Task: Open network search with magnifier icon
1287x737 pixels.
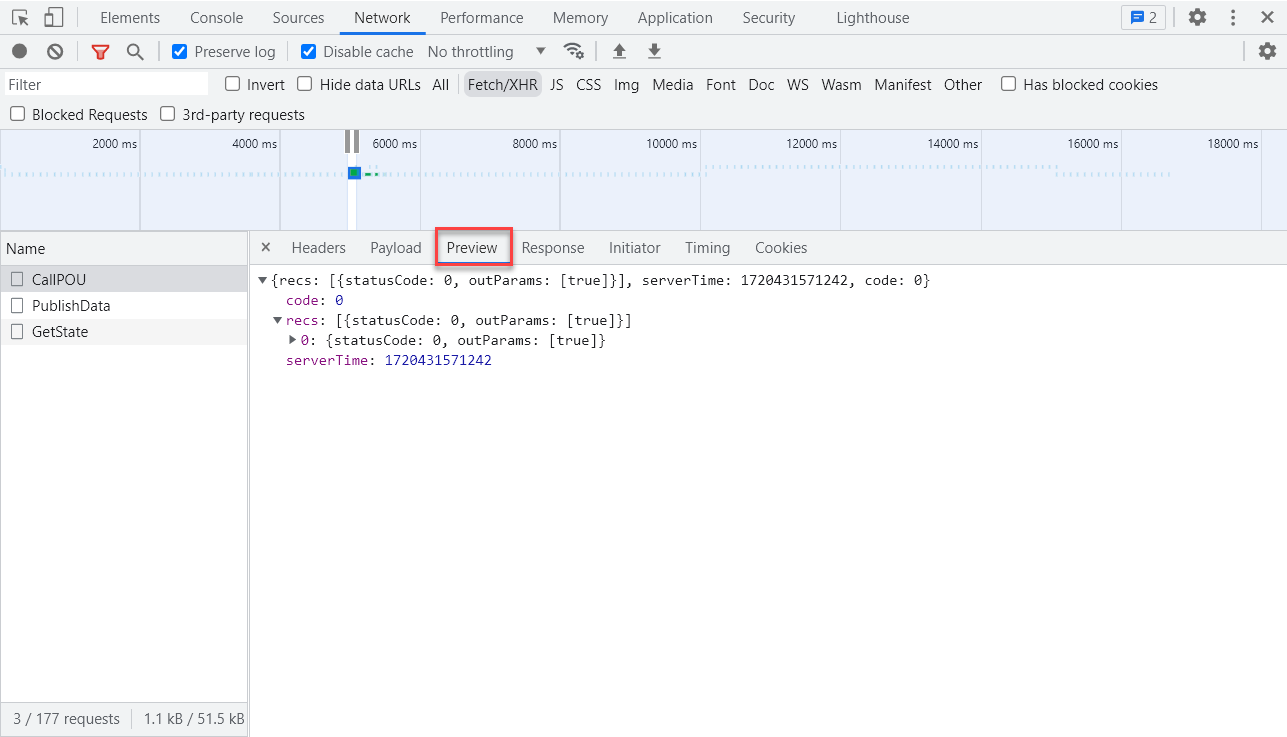Action: click(x=135, y=51)
